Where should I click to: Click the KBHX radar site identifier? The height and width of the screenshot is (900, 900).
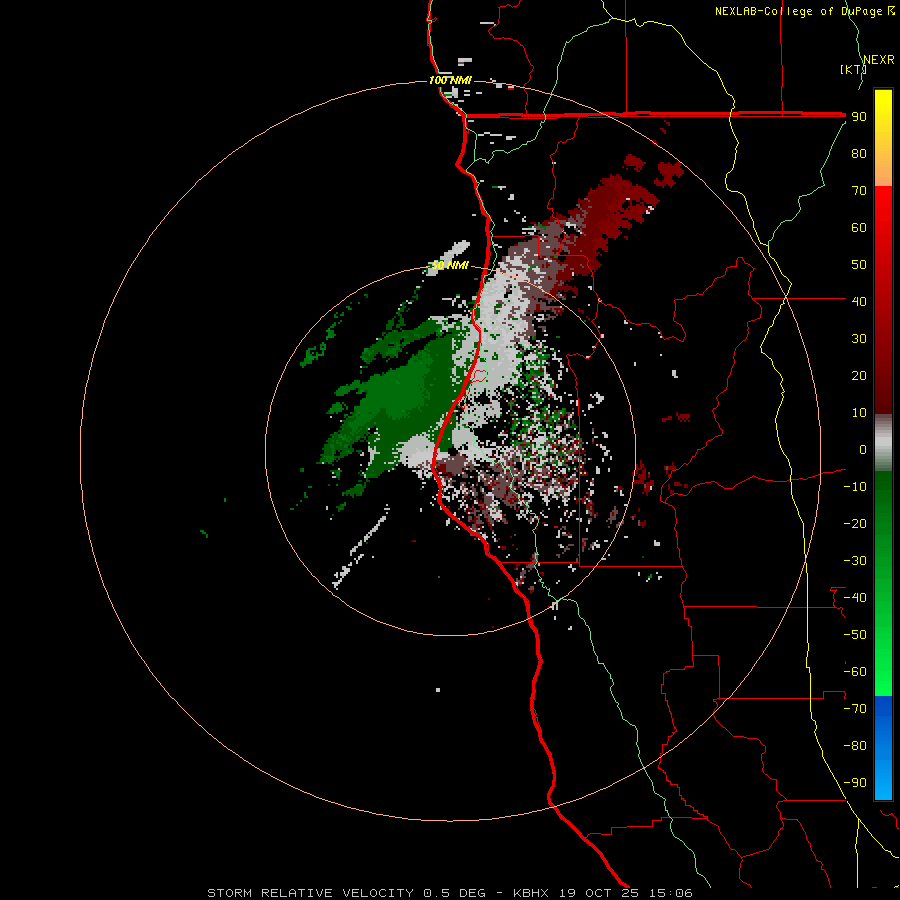530,893
